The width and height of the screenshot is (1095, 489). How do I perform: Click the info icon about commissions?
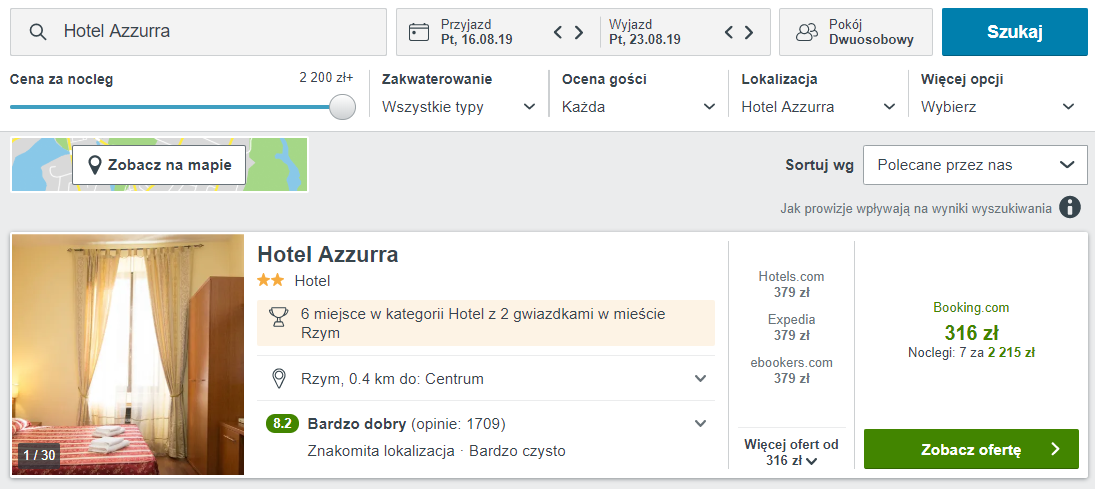pos(1069,207)
